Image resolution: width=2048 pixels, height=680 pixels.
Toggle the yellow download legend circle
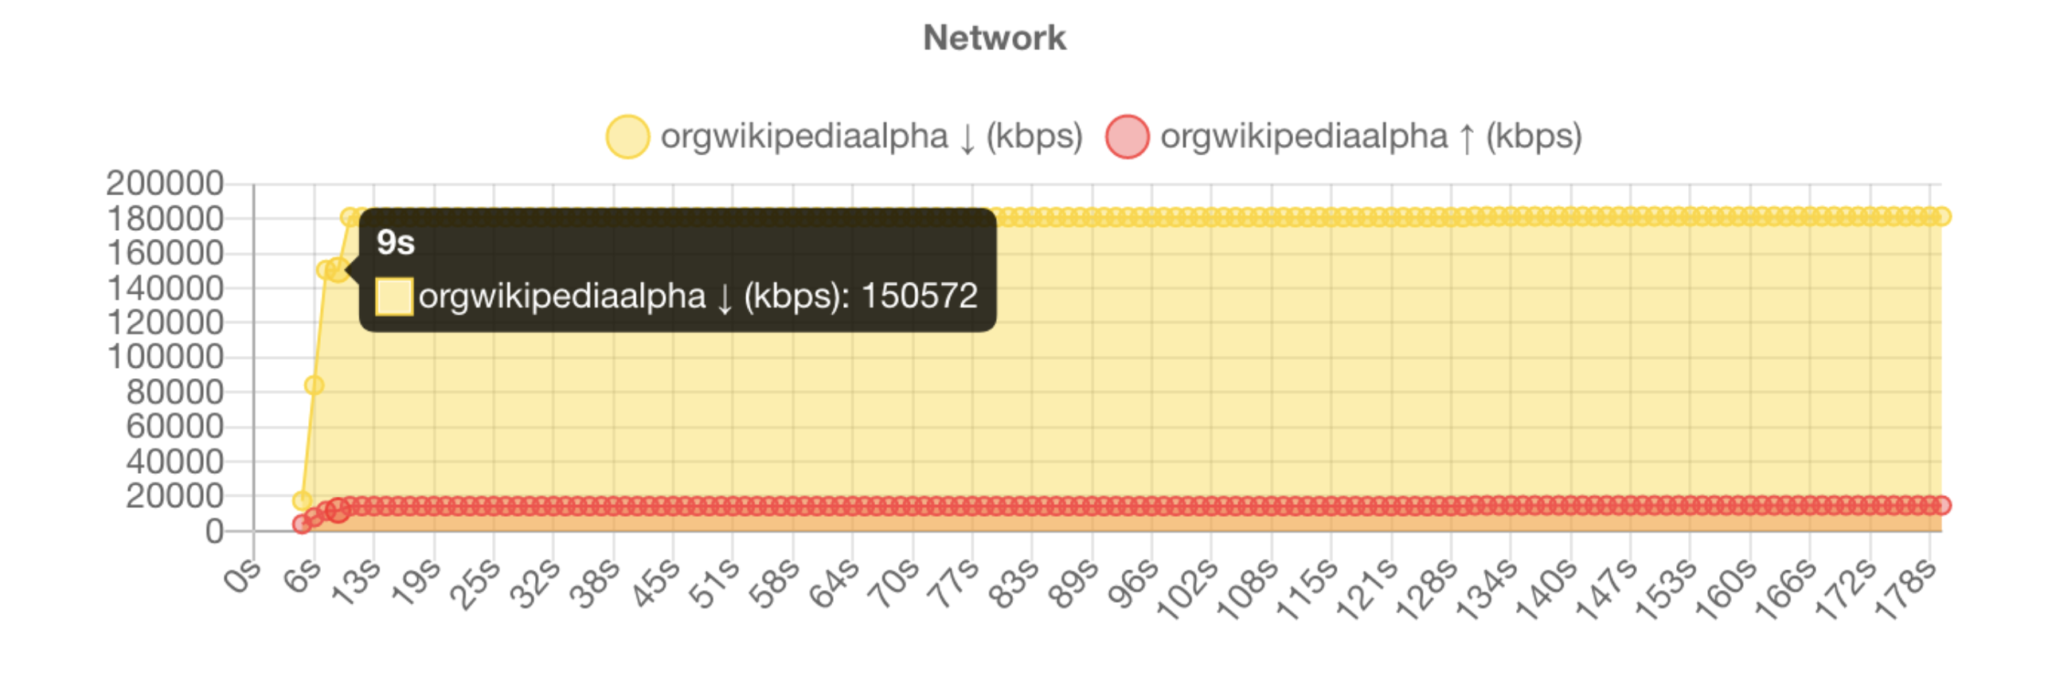click(628, 137)
